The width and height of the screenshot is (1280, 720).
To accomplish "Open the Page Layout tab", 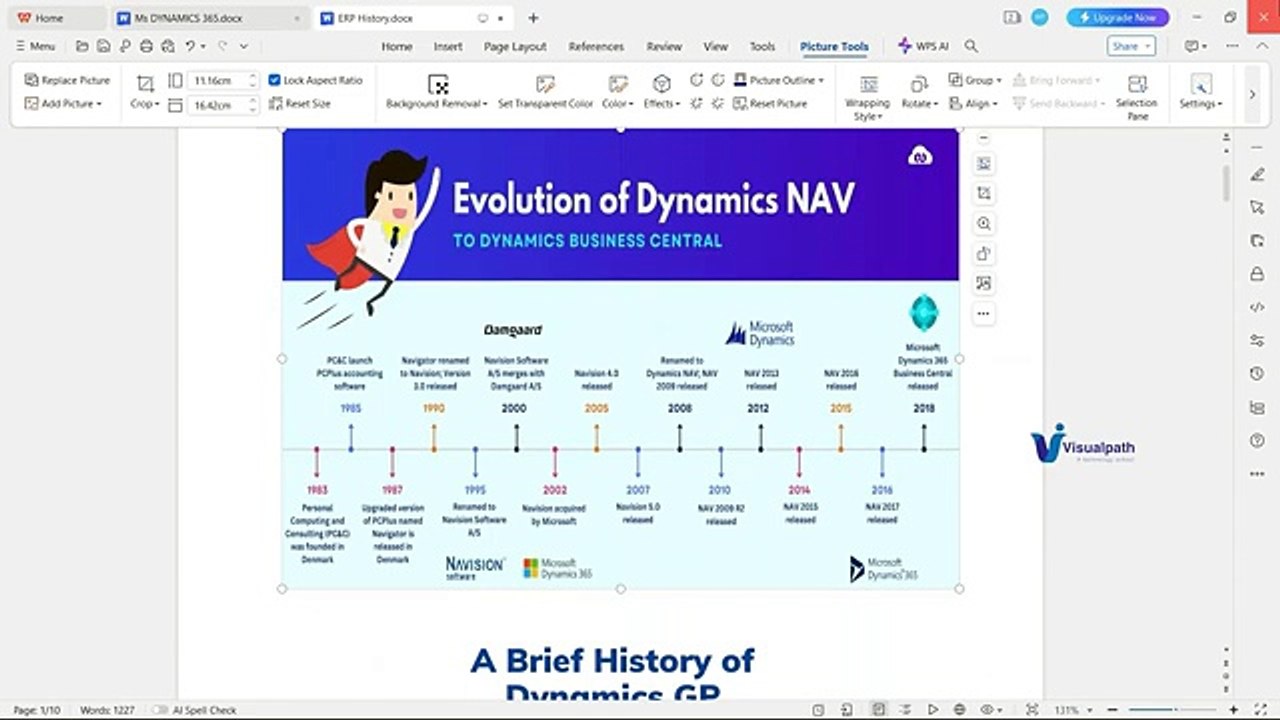I will click(x=515, y=46).
